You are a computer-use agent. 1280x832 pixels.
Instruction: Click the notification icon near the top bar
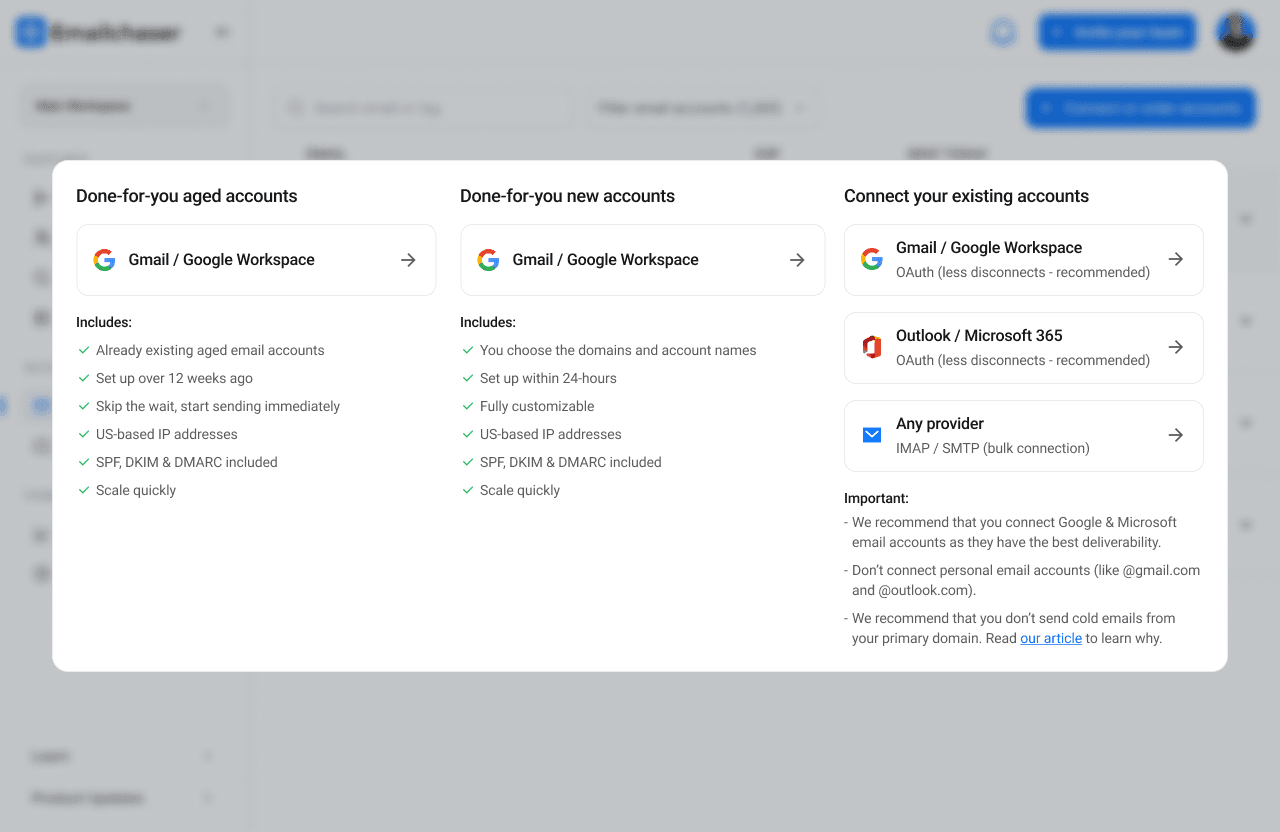click(1003, 31)
